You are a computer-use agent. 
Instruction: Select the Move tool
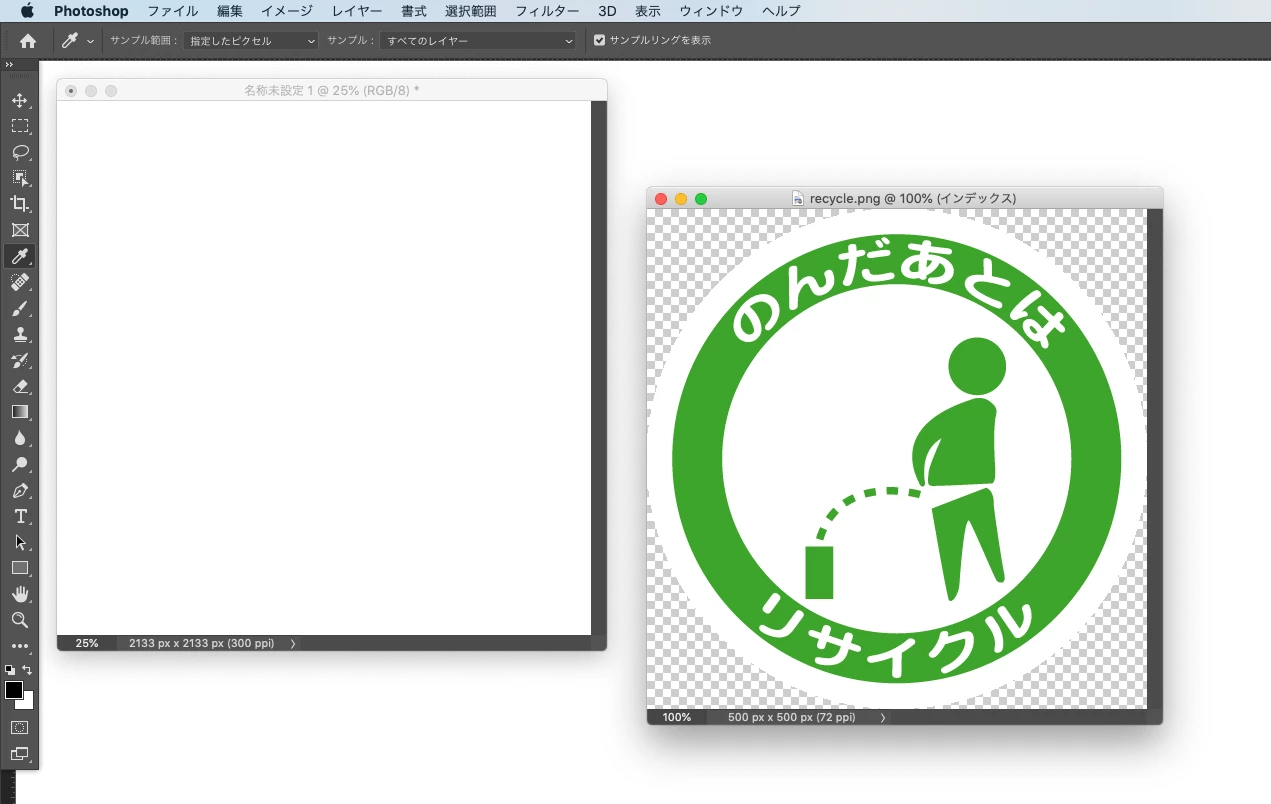pyautogui.click(x=20, y=101)
